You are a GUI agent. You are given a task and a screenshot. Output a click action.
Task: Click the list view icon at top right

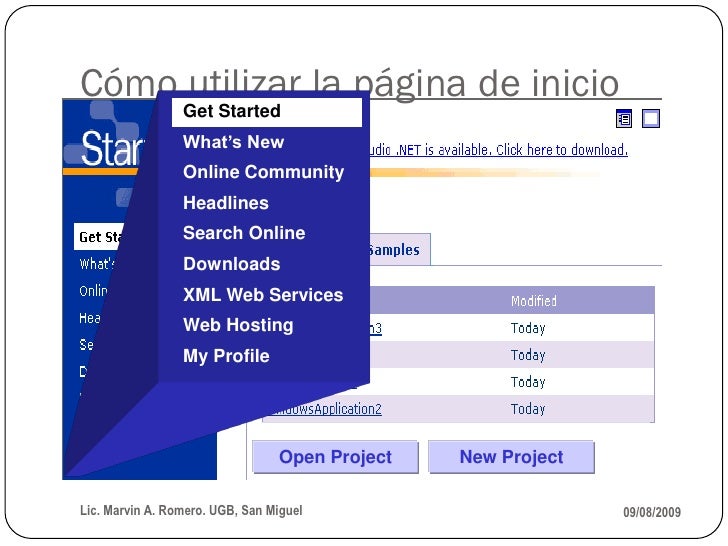[x=624, y=119]
